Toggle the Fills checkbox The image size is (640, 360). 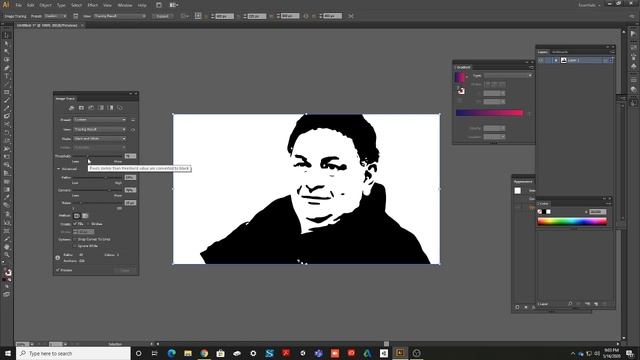pos(75,224)
